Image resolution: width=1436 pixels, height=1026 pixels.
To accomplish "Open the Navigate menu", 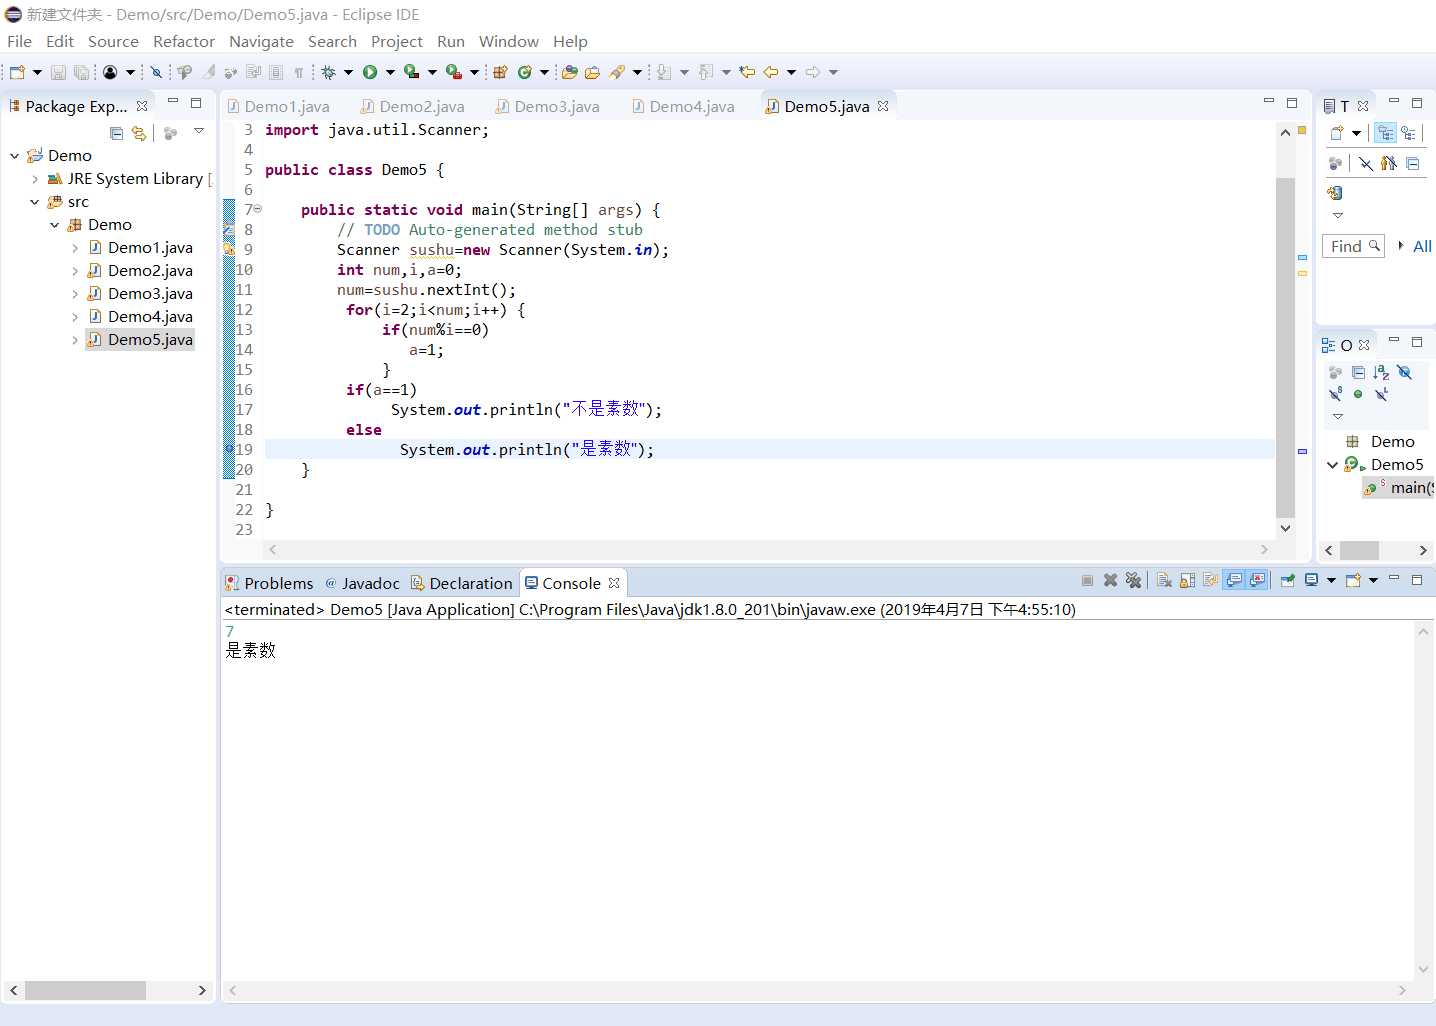I will click(x=261, y=41).
